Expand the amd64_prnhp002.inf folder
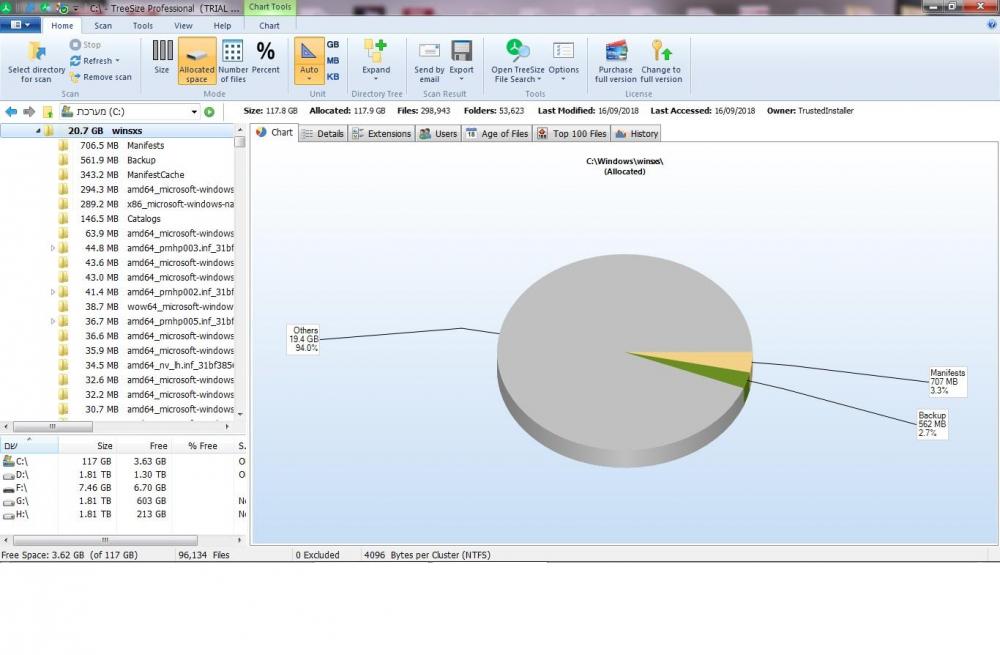Screen dimensions: 1000x655 tap(53, 292)
